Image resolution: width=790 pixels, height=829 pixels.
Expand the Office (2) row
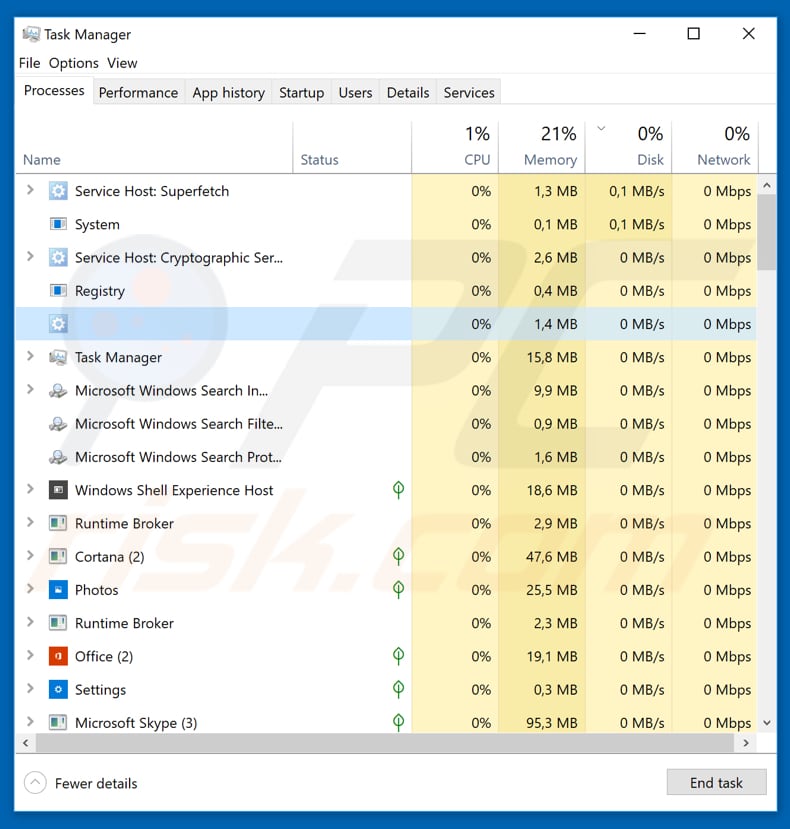30,655
